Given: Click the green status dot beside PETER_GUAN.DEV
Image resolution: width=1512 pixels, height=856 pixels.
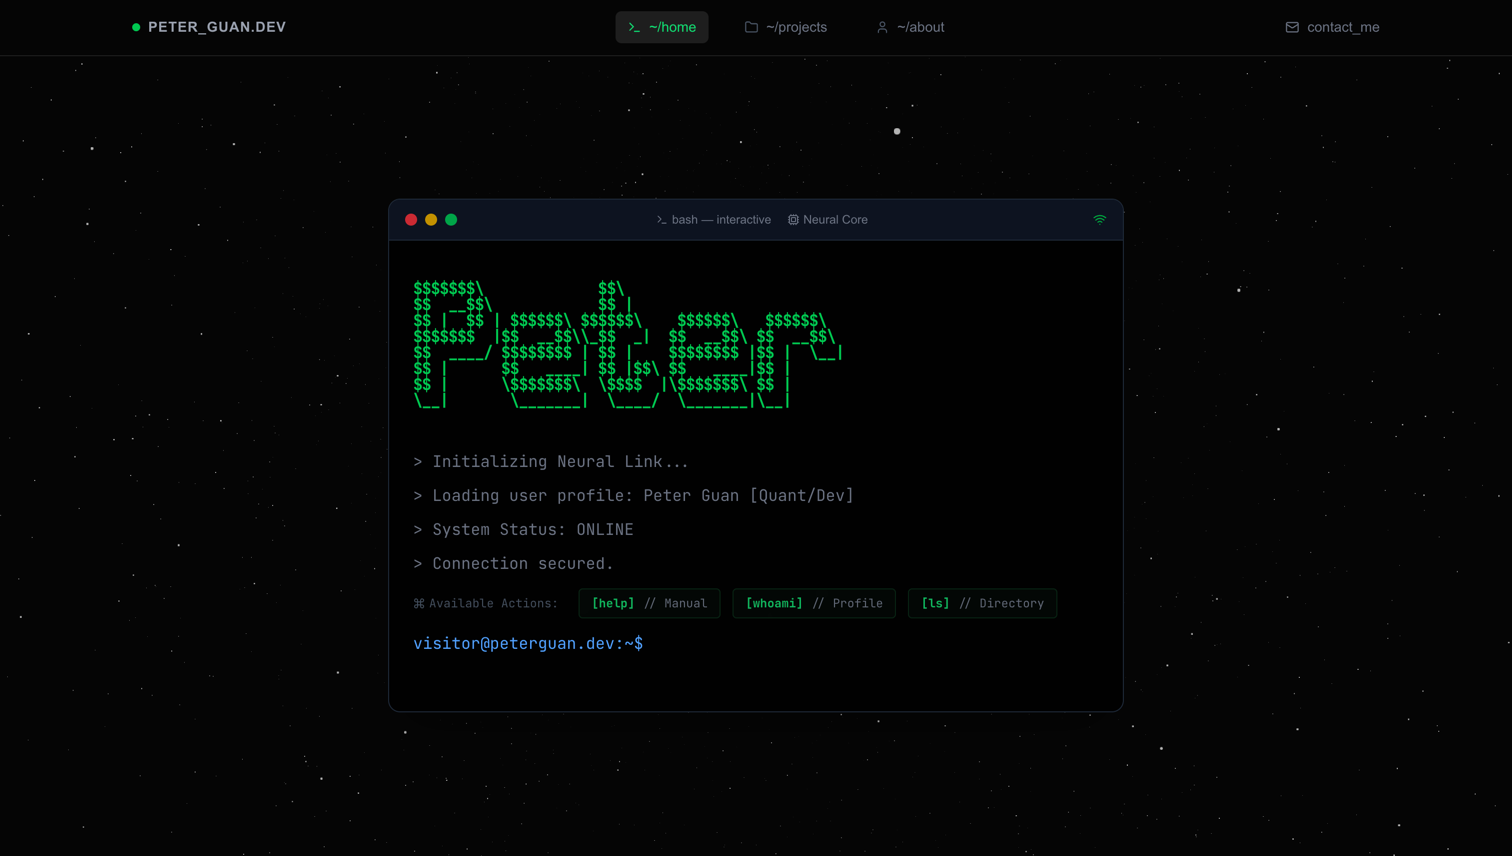Looking at the screenshot, I should click(135, 27).
